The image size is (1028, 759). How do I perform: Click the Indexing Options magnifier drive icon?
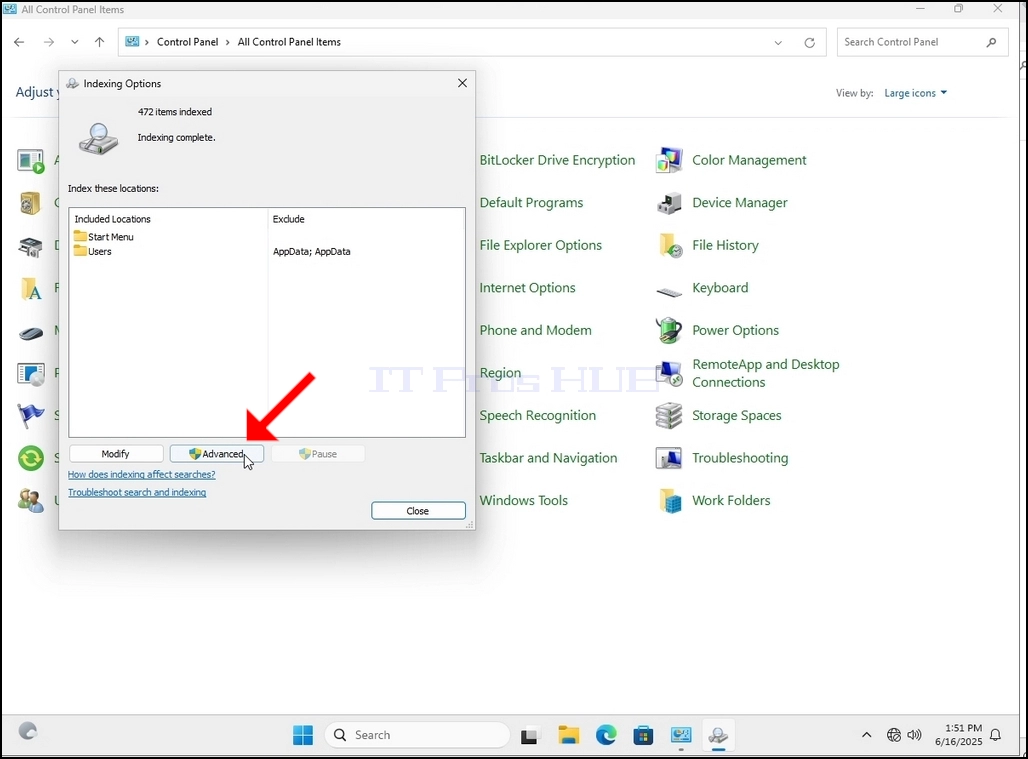[x=98, y=138]
